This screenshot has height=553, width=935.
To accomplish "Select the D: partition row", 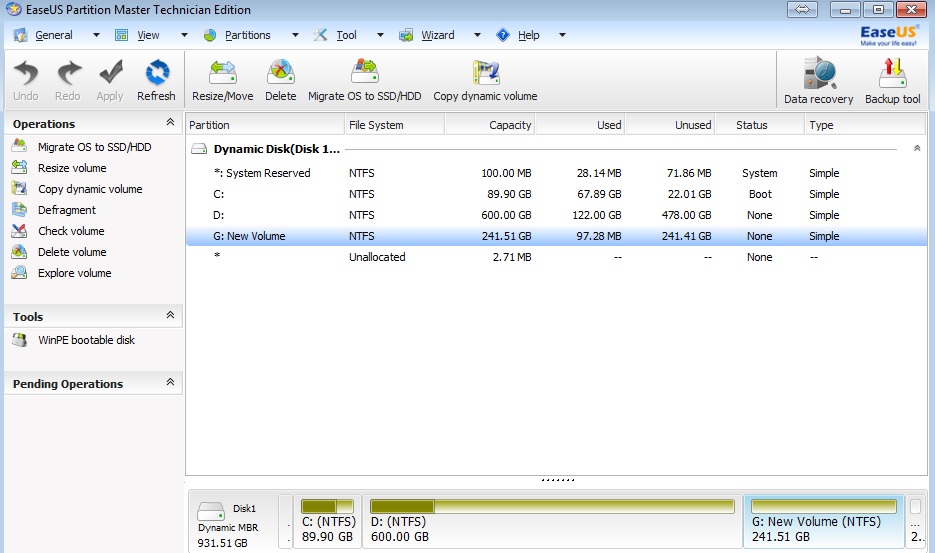I will point(556,215).
